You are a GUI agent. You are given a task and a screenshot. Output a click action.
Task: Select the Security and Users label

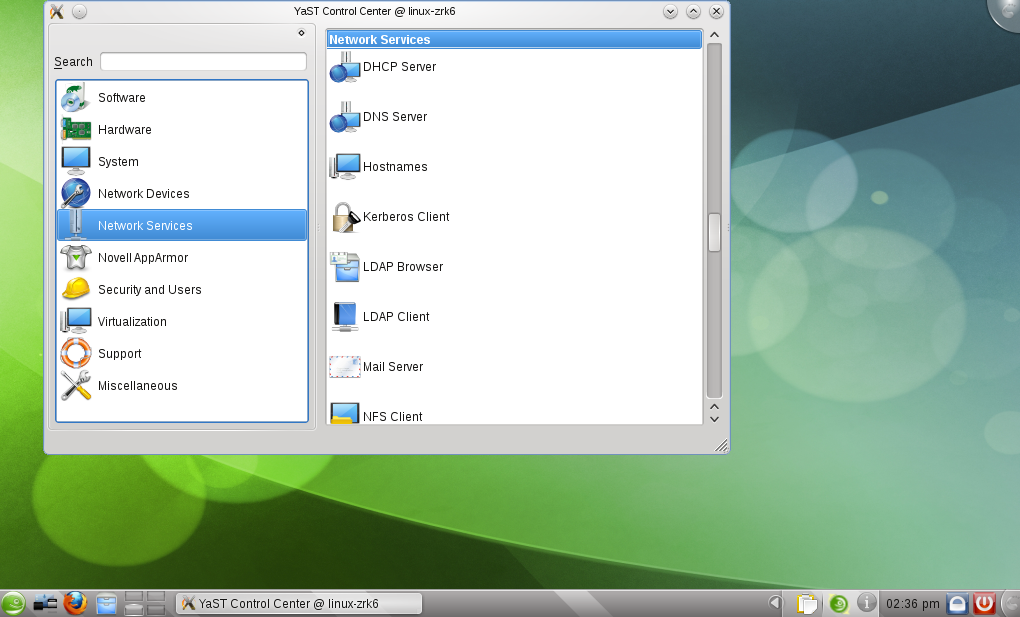150,289
